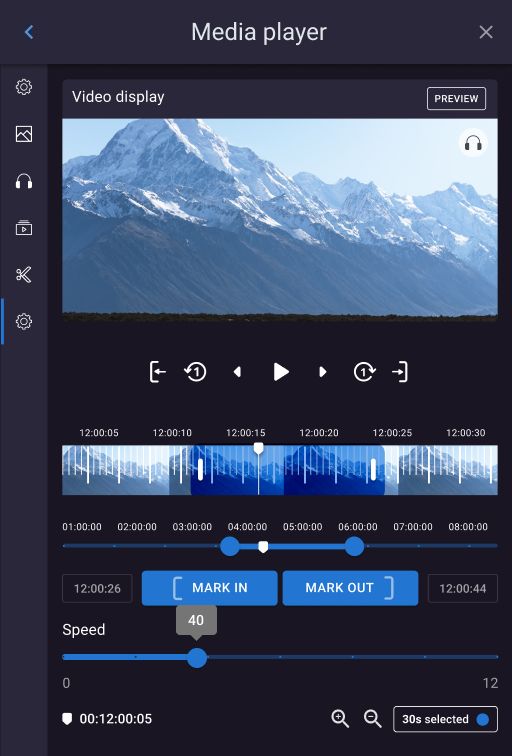This screenshot has width=512, height=756.
Task: Skip forward one second
Action: point(364,372)
